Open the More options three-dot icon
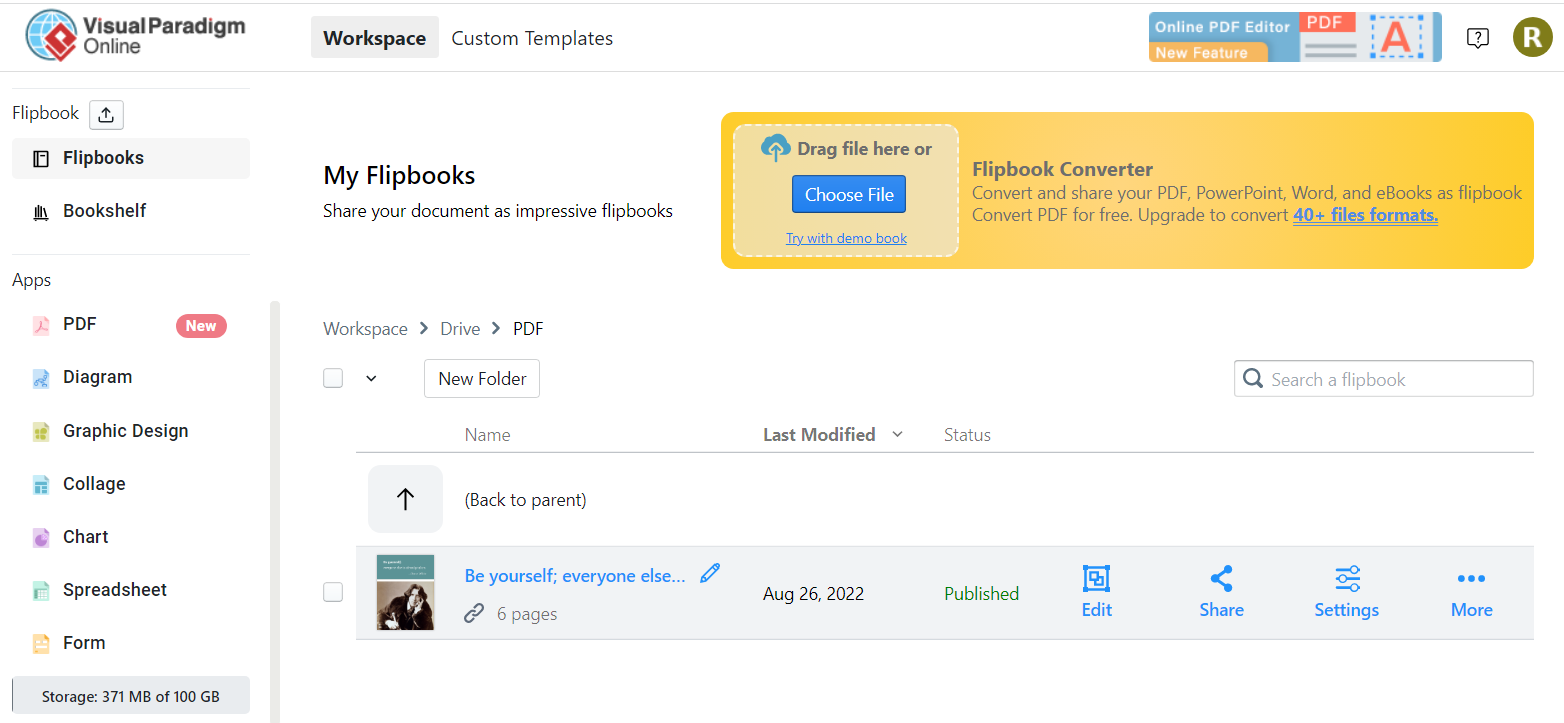This screenshot has height=723, width=1564. 1471,579
